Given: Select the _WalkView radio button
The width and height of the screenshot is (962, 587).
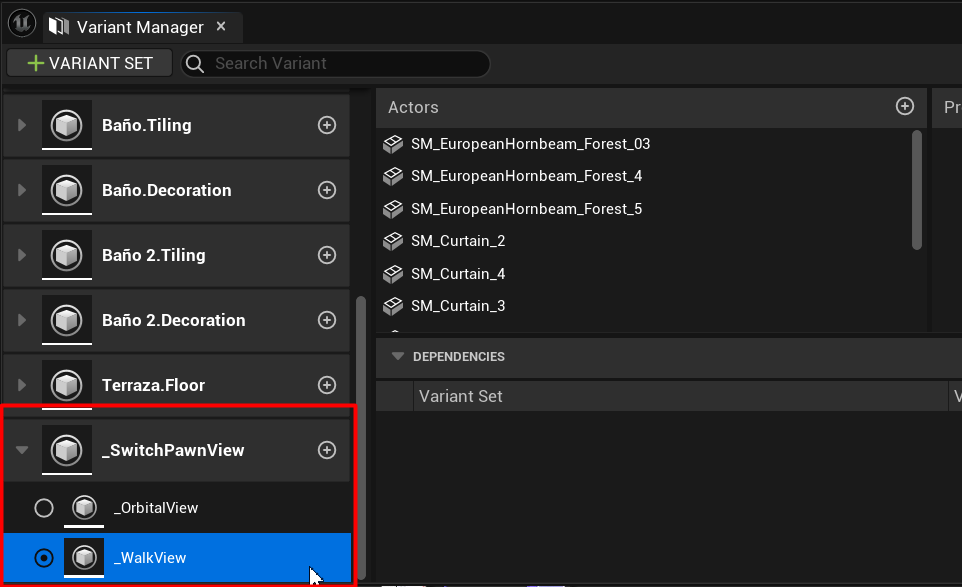Looking at the screenshot, I should [44, 558].
